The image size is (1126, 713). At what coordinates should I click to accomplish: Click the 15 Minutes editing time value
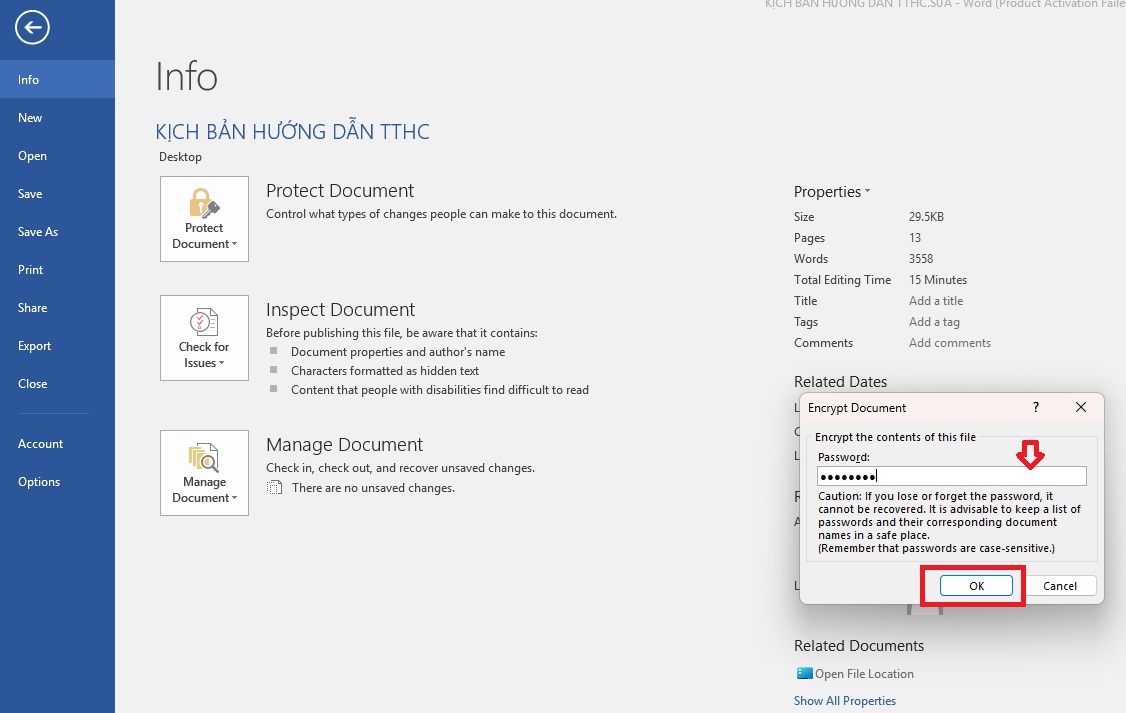tap(938, 280)
